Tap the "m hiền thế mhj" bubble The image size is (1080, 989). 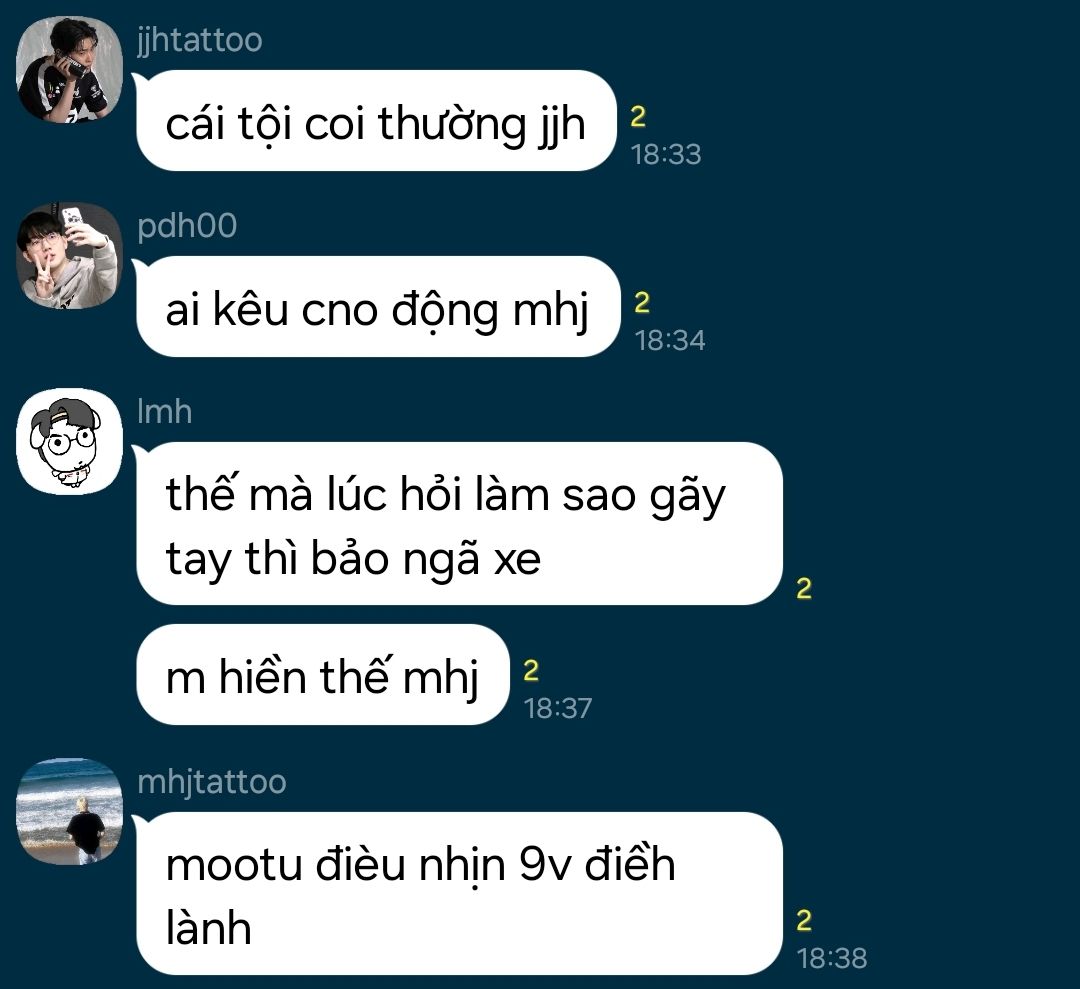pyautogui.click(x=323, y=674)
